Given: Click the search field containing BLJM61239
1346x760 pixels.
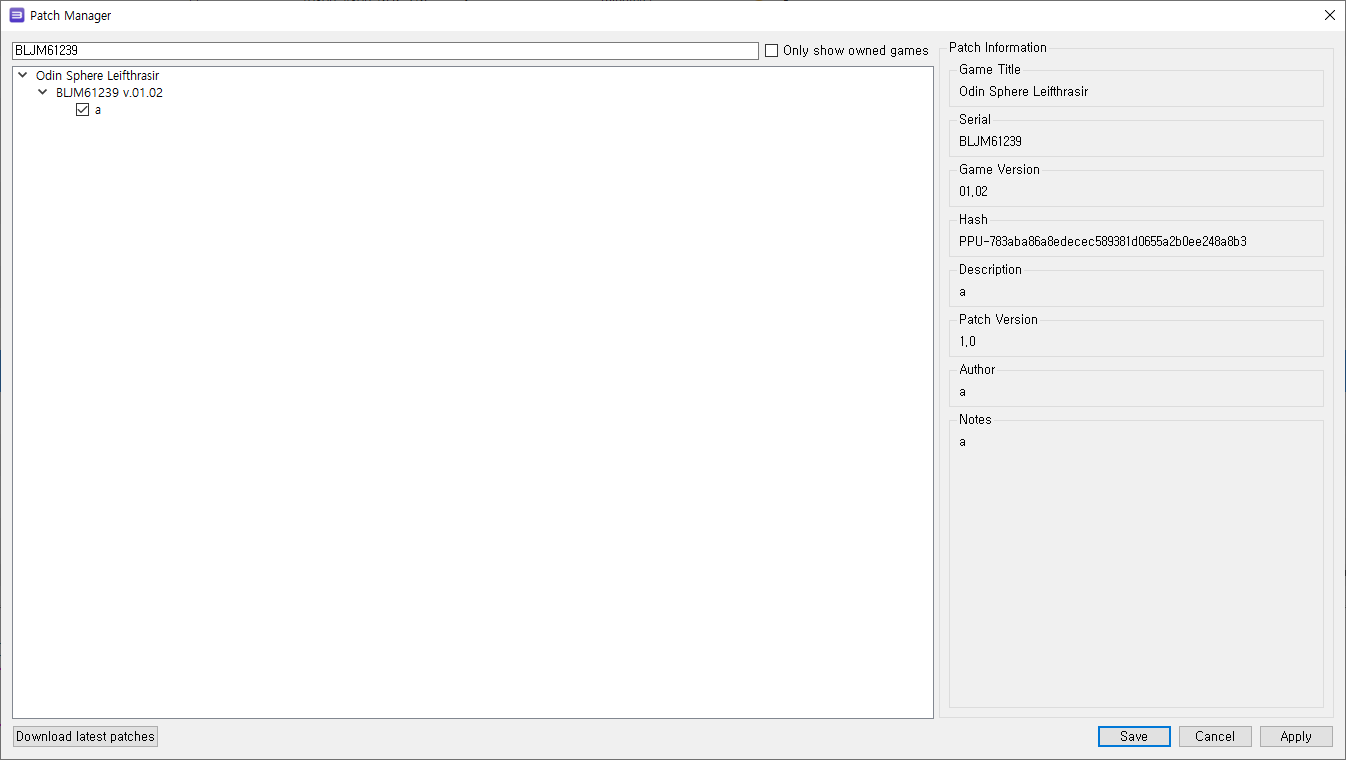Looking at the screenshot, I should coord(385,51).
